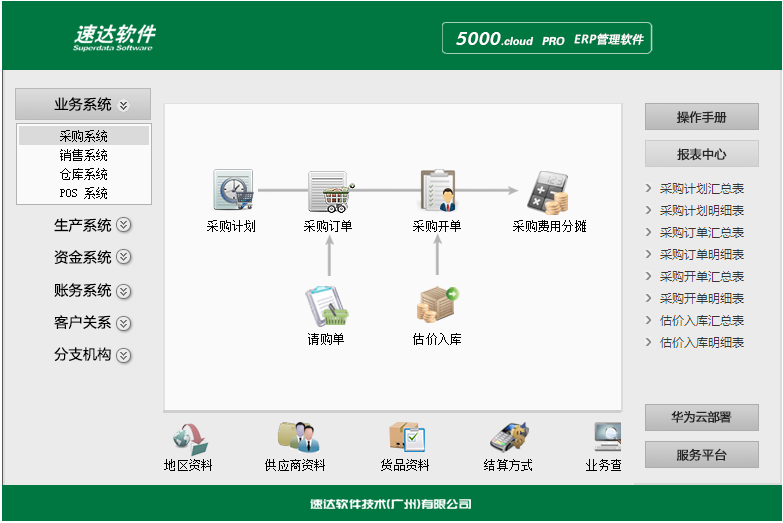
Task: Select 仓库系统 in the sidebar
Action: (x=84, y=174)
